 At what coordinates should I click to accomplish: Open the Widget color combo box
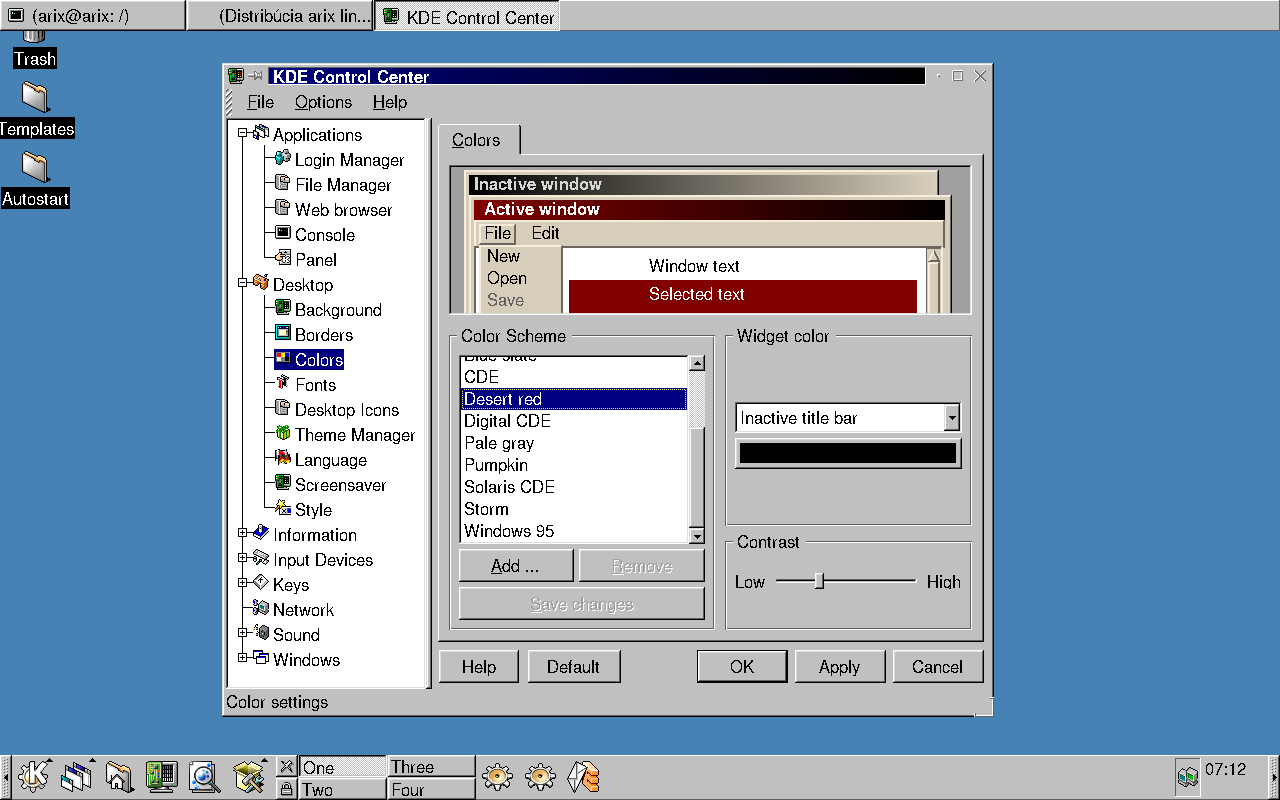pos(848,418)
